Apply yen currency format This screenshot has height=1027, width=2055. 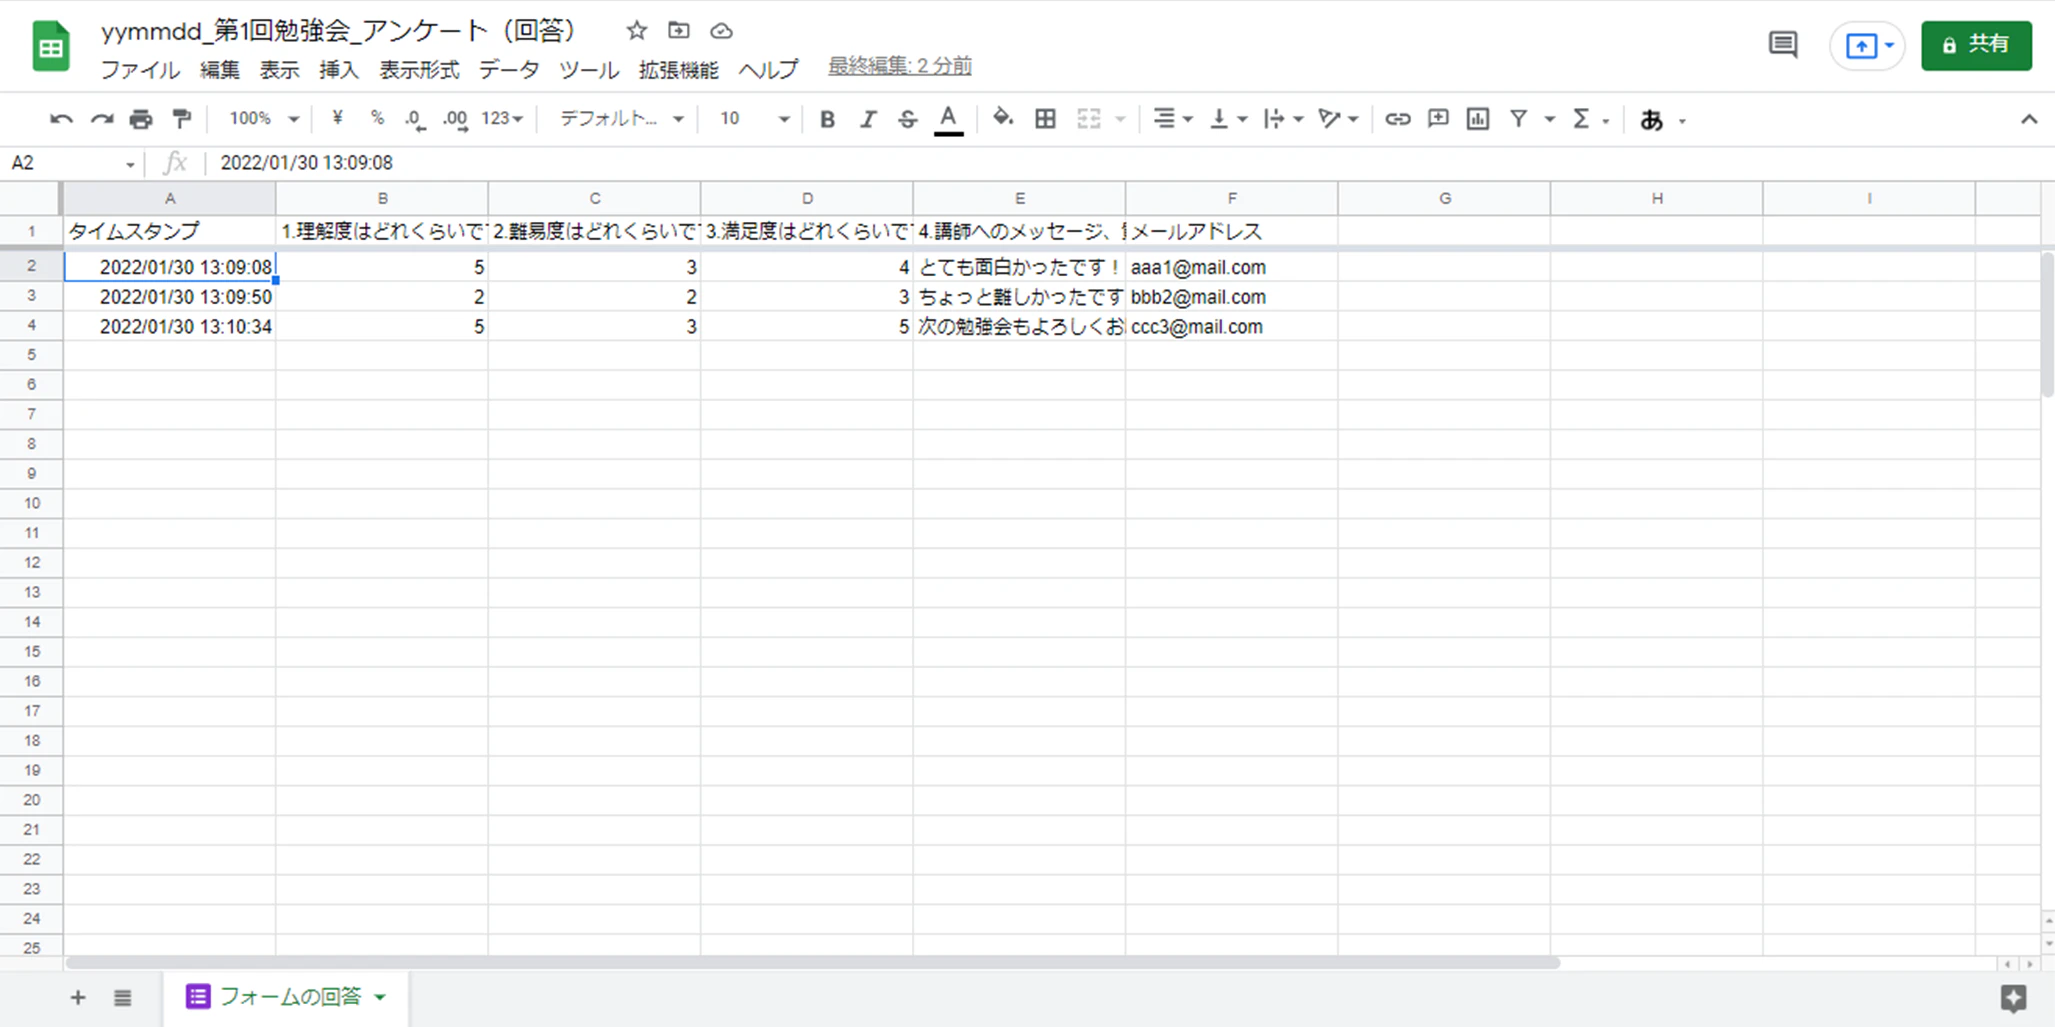pos(337,118)
